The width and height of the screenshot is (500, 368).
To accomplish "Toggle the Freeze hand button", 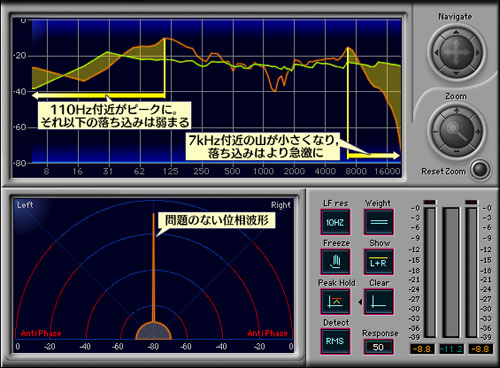I will pos(335,262).
